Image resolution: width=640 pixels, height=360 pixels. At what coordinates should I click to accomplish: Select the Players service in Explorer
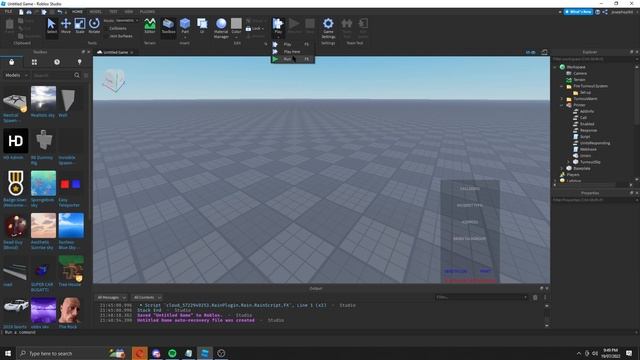(573, 175)
